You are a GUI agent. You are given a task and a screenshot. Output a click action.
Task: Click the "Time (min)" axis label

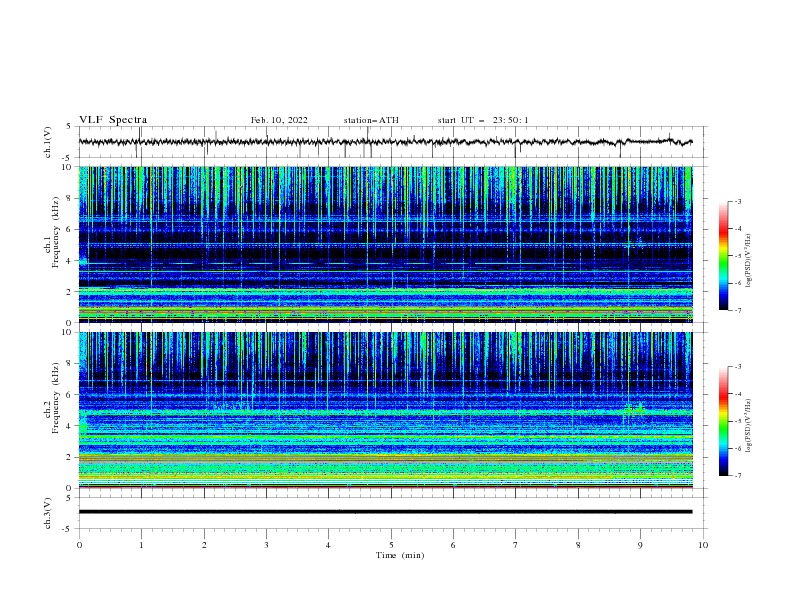(x=400, y=555)
